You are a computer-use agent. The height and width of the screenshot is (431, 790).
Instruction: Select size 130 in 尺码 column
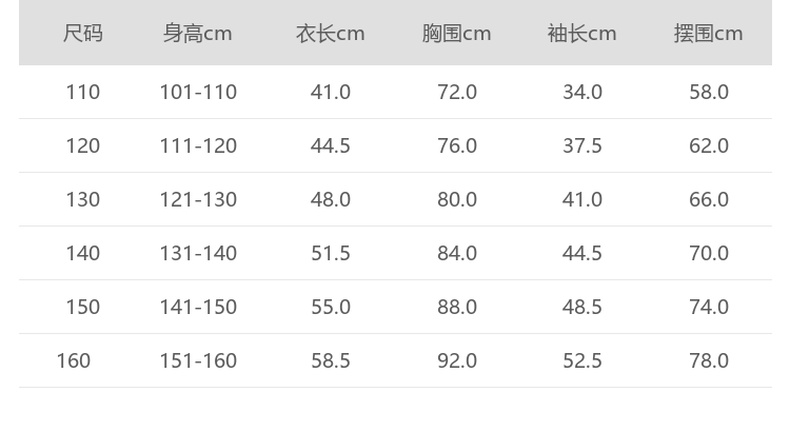pyautogui.click(x=83, y=200)
